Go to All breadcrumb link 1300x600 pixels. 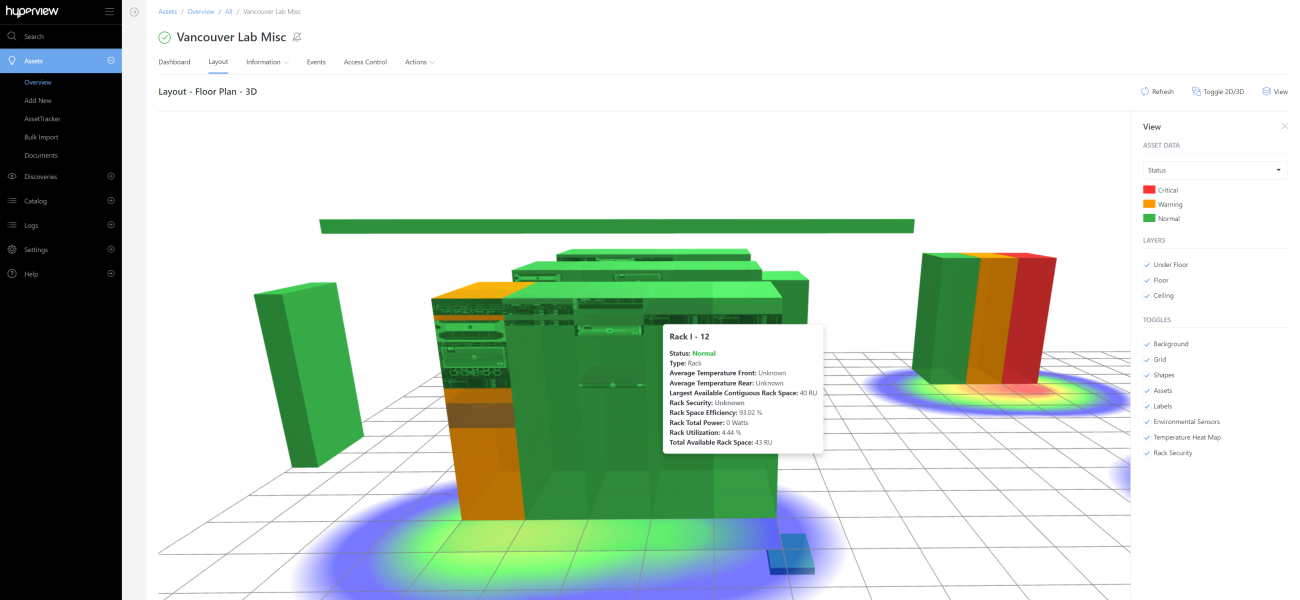[229, 11]
